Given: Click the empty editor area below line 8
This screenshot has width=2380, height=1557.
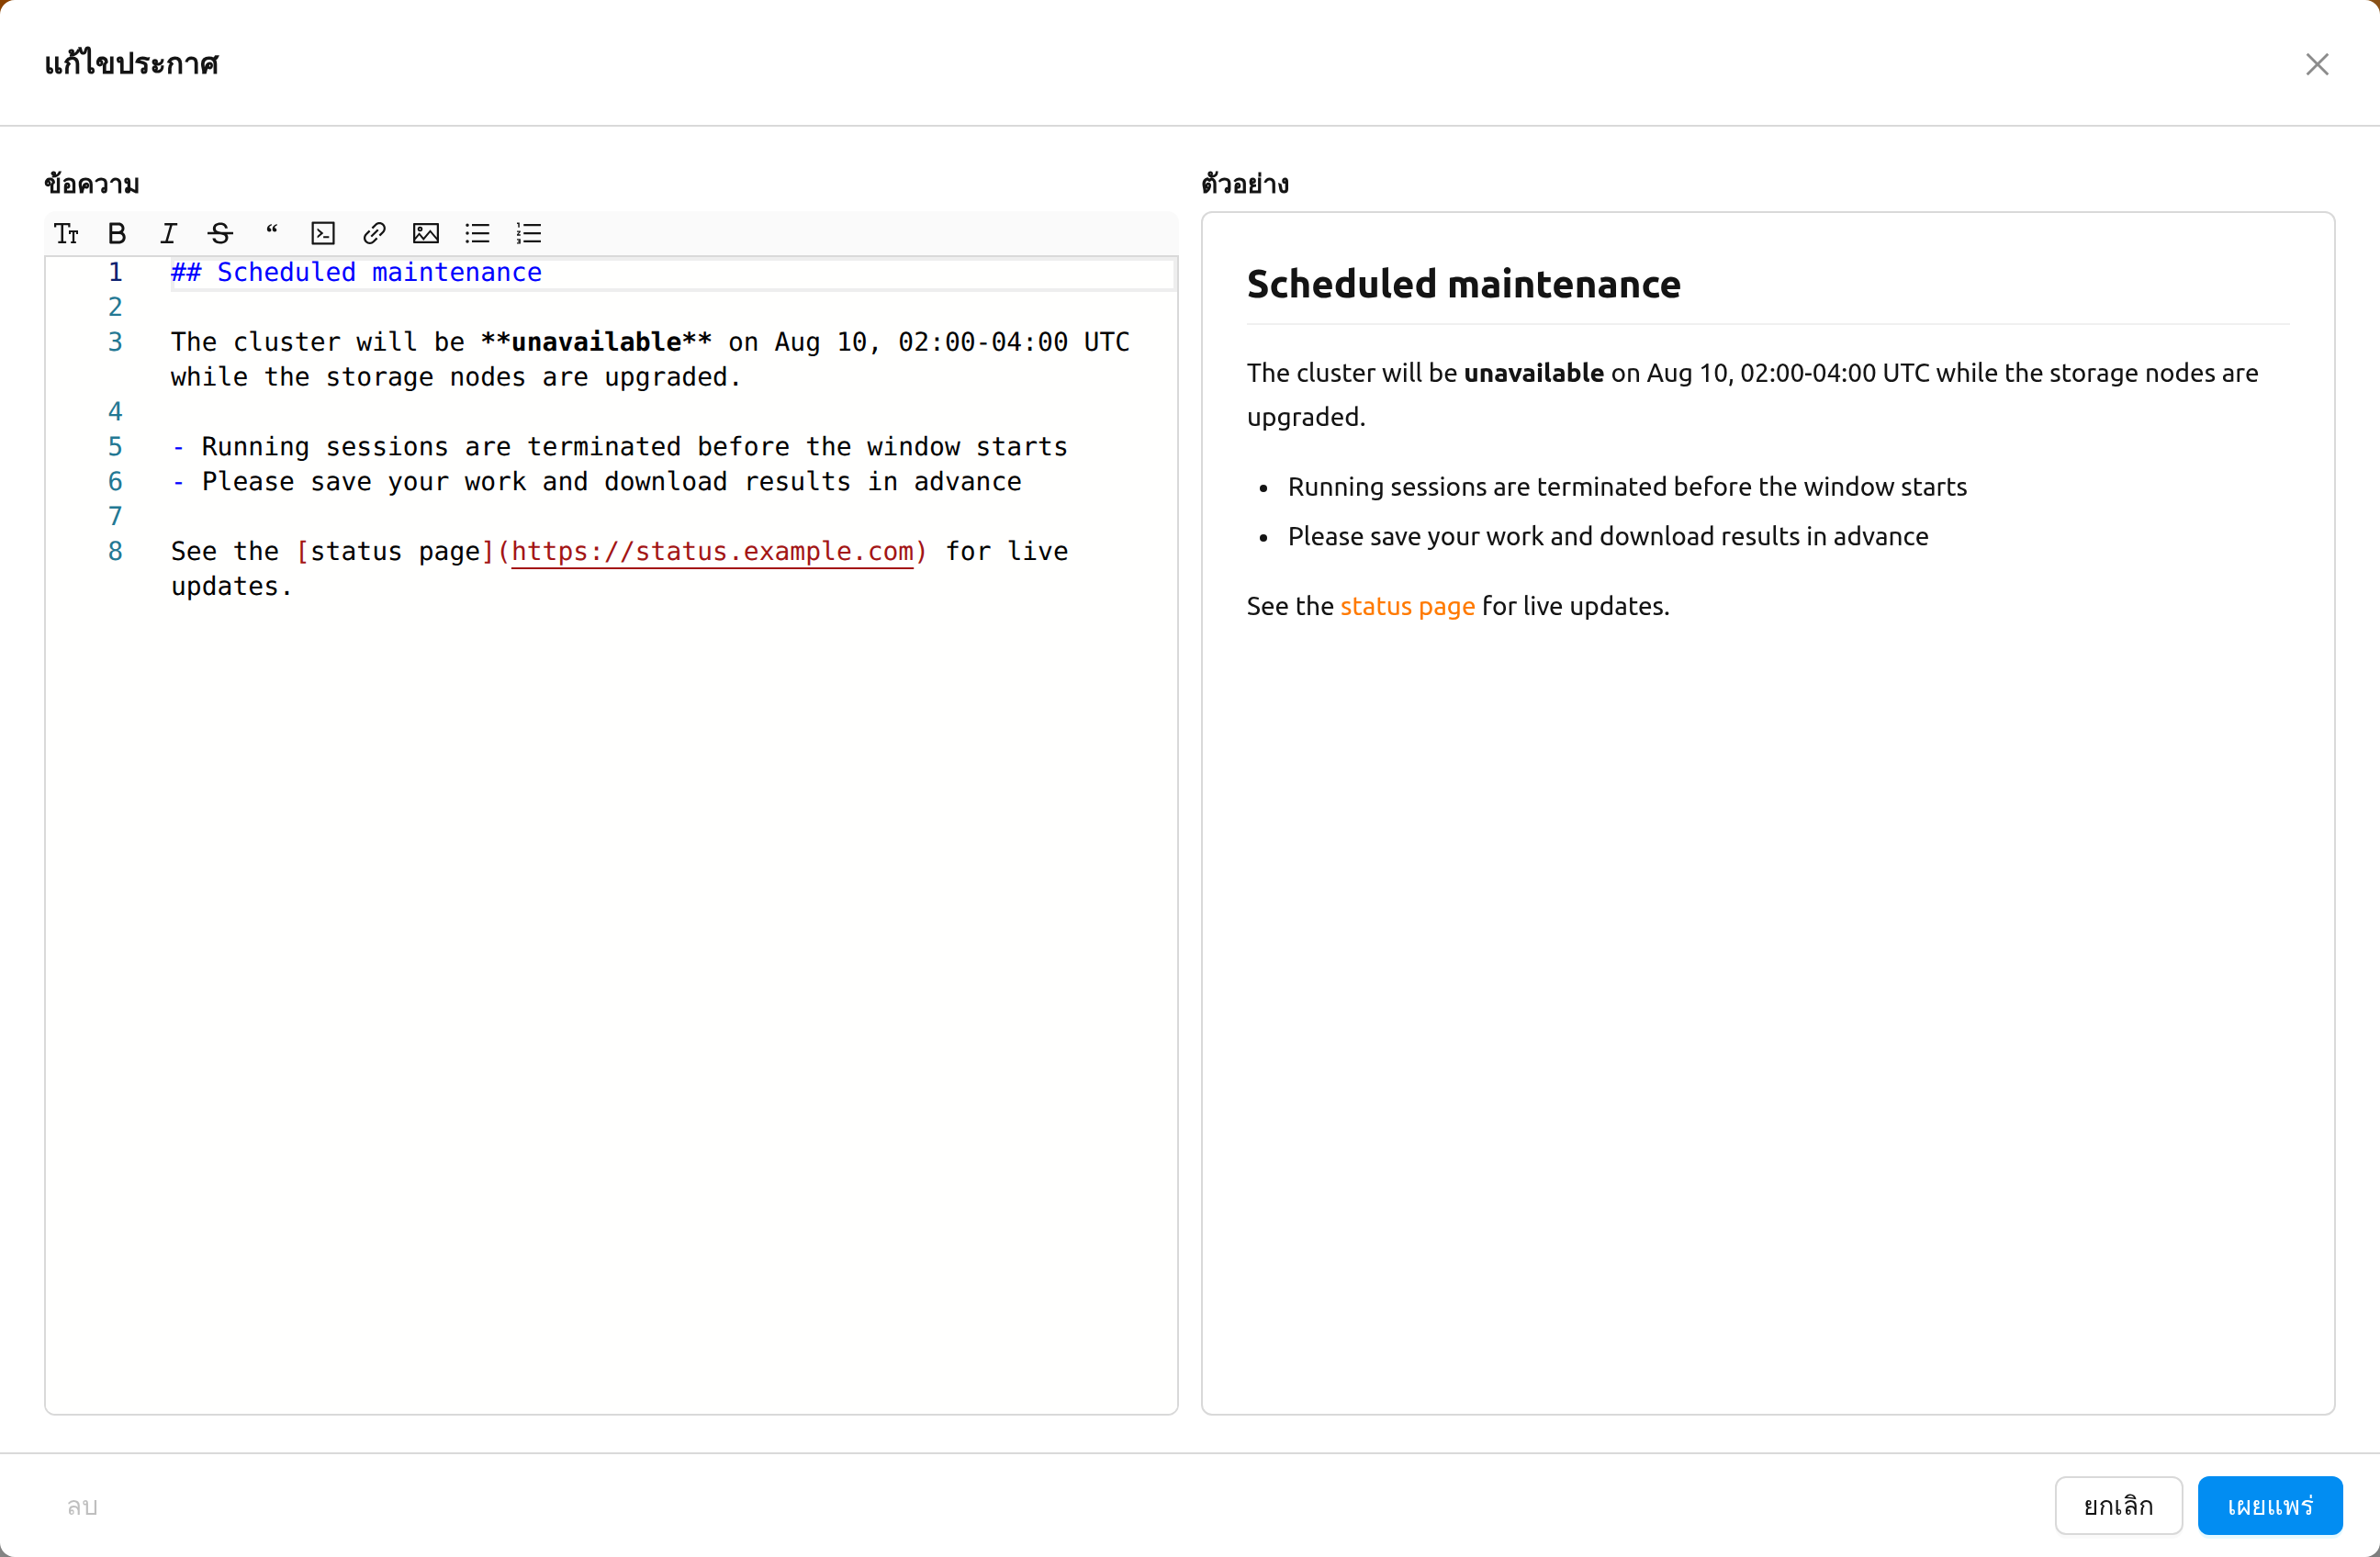Looking at the screenshot, I should tap(610, 1000).
